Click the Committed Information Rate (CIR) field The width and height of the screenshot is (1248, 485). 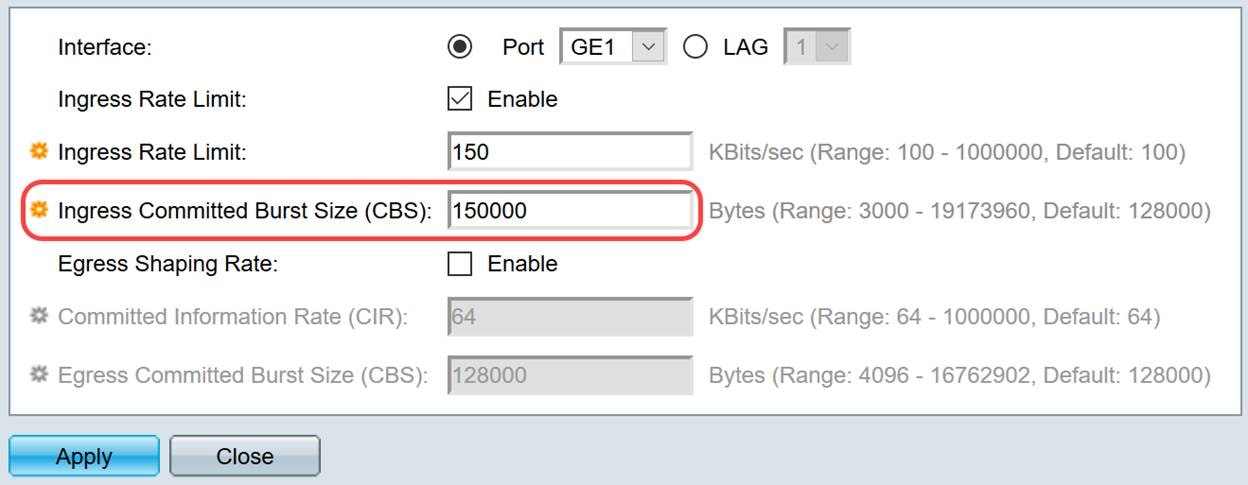click(569, 317)
